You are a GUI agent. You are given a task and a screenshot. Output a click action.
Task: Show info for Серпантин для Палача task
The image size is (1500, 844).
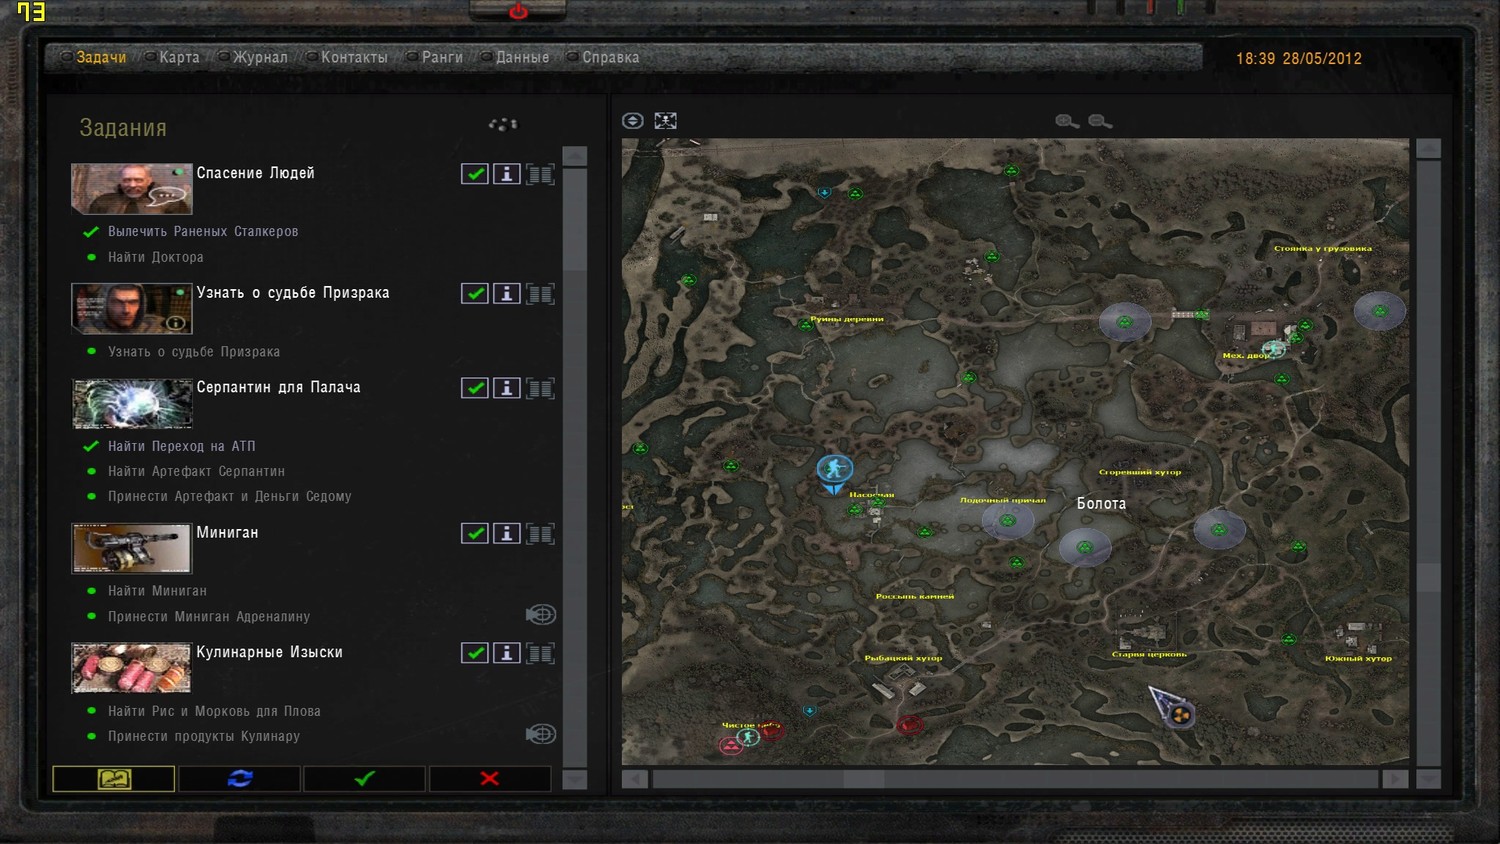pyautogui.click(x=507, y=388)
